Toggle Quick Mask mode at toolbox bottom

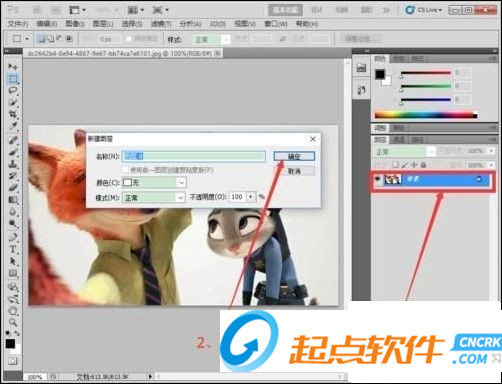pyautogui.click(x=13, y=360)
